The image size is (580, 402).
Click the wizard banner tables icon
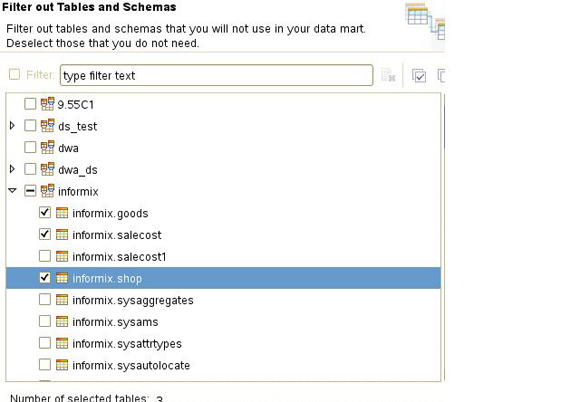point(425,21)
